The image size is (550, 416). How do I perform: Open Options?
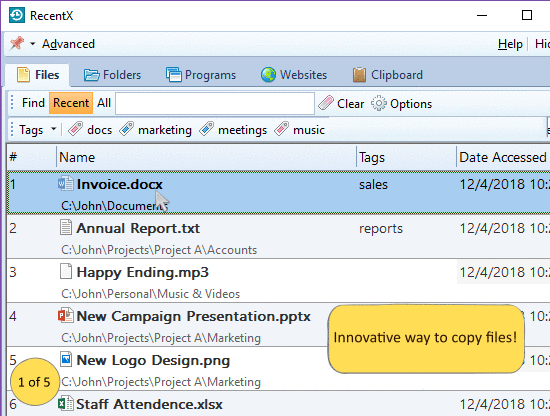[401, 103]
